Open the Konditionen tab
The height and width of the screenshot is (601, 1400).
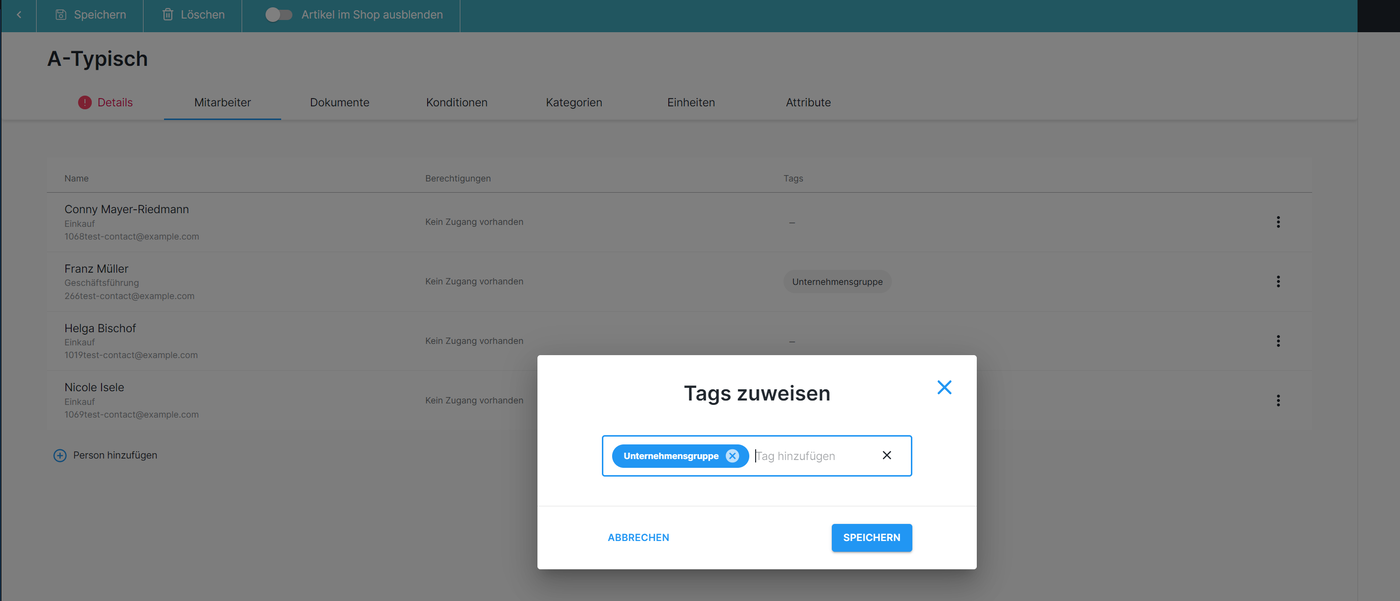[456, 102]
